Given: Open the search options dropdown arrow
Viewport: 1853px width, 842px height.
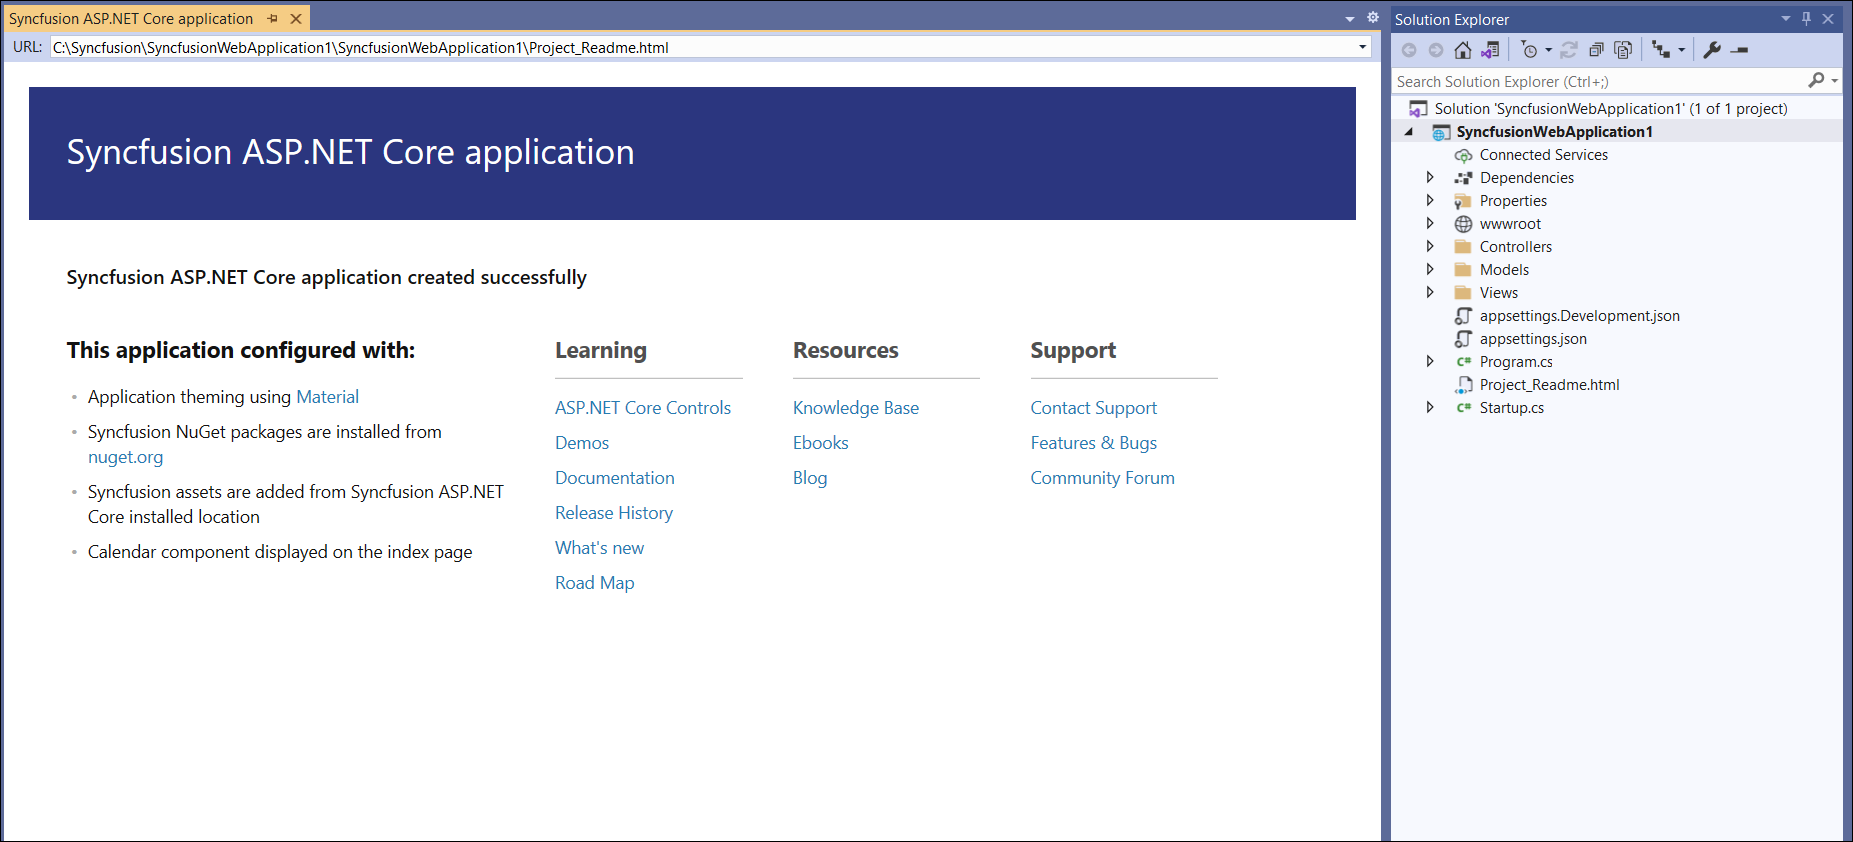Looking at the screenshot, I should tap(1835, 81).
